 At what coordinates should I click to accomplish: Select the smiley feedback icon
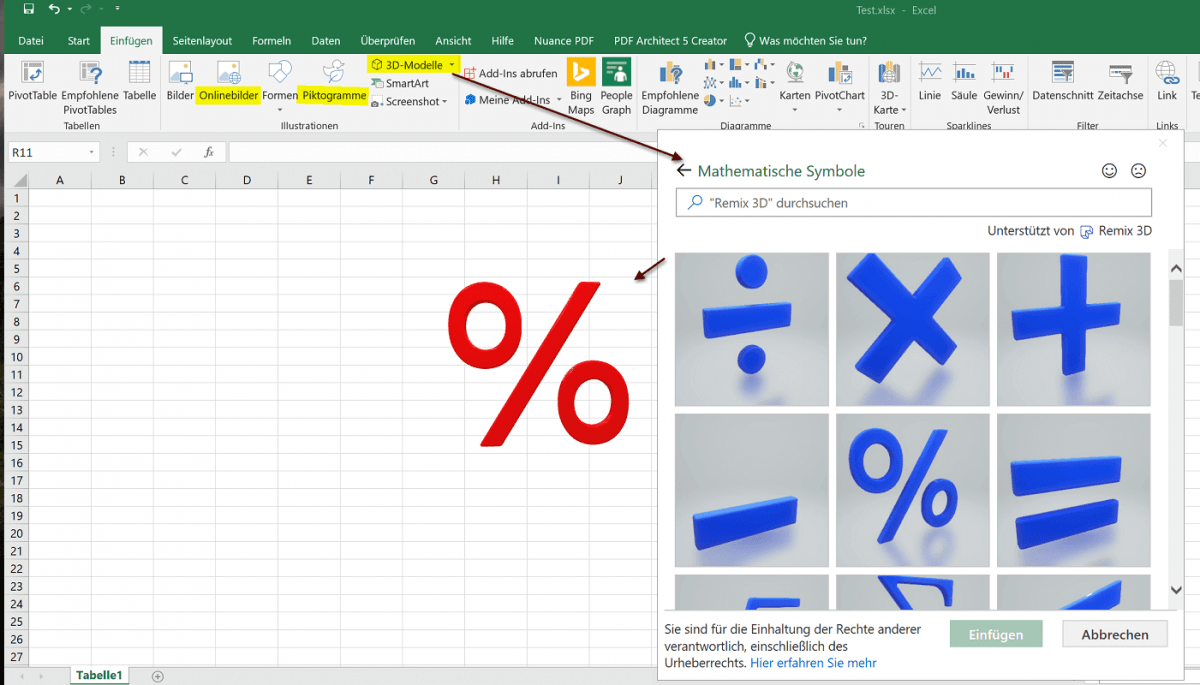point(1110,170)
